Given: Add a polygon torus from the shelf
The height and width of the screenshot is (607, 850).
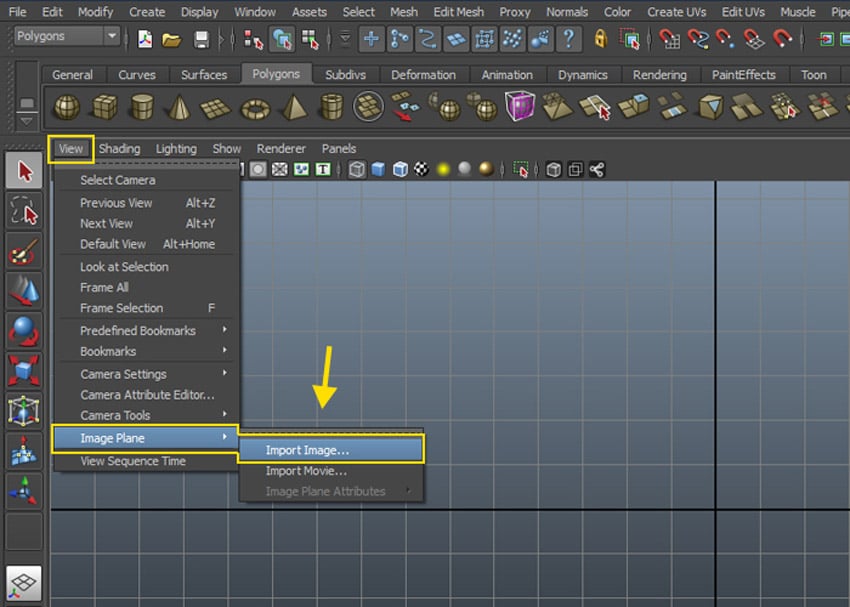Looking at the screenshot, I should [x=254, y=107].
